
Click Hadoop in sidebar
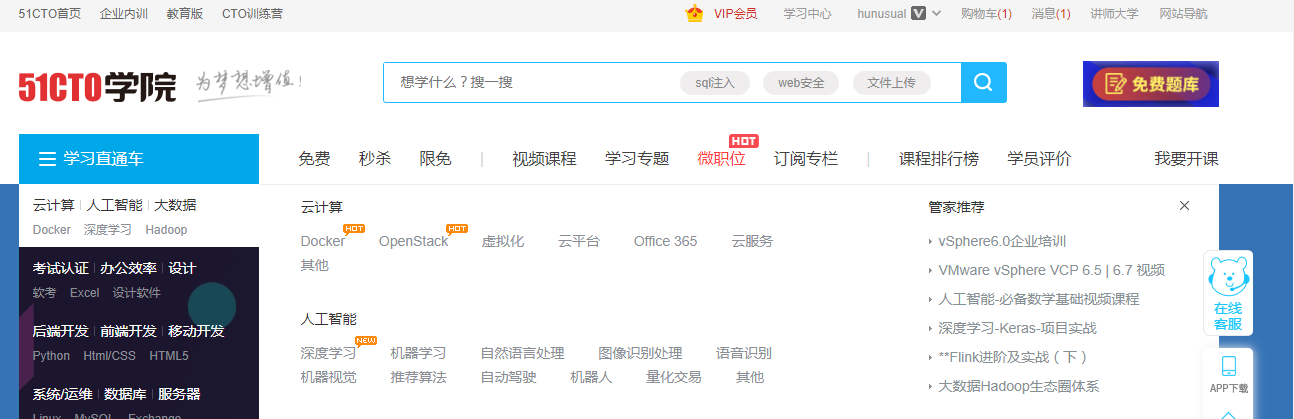(166, 230)
